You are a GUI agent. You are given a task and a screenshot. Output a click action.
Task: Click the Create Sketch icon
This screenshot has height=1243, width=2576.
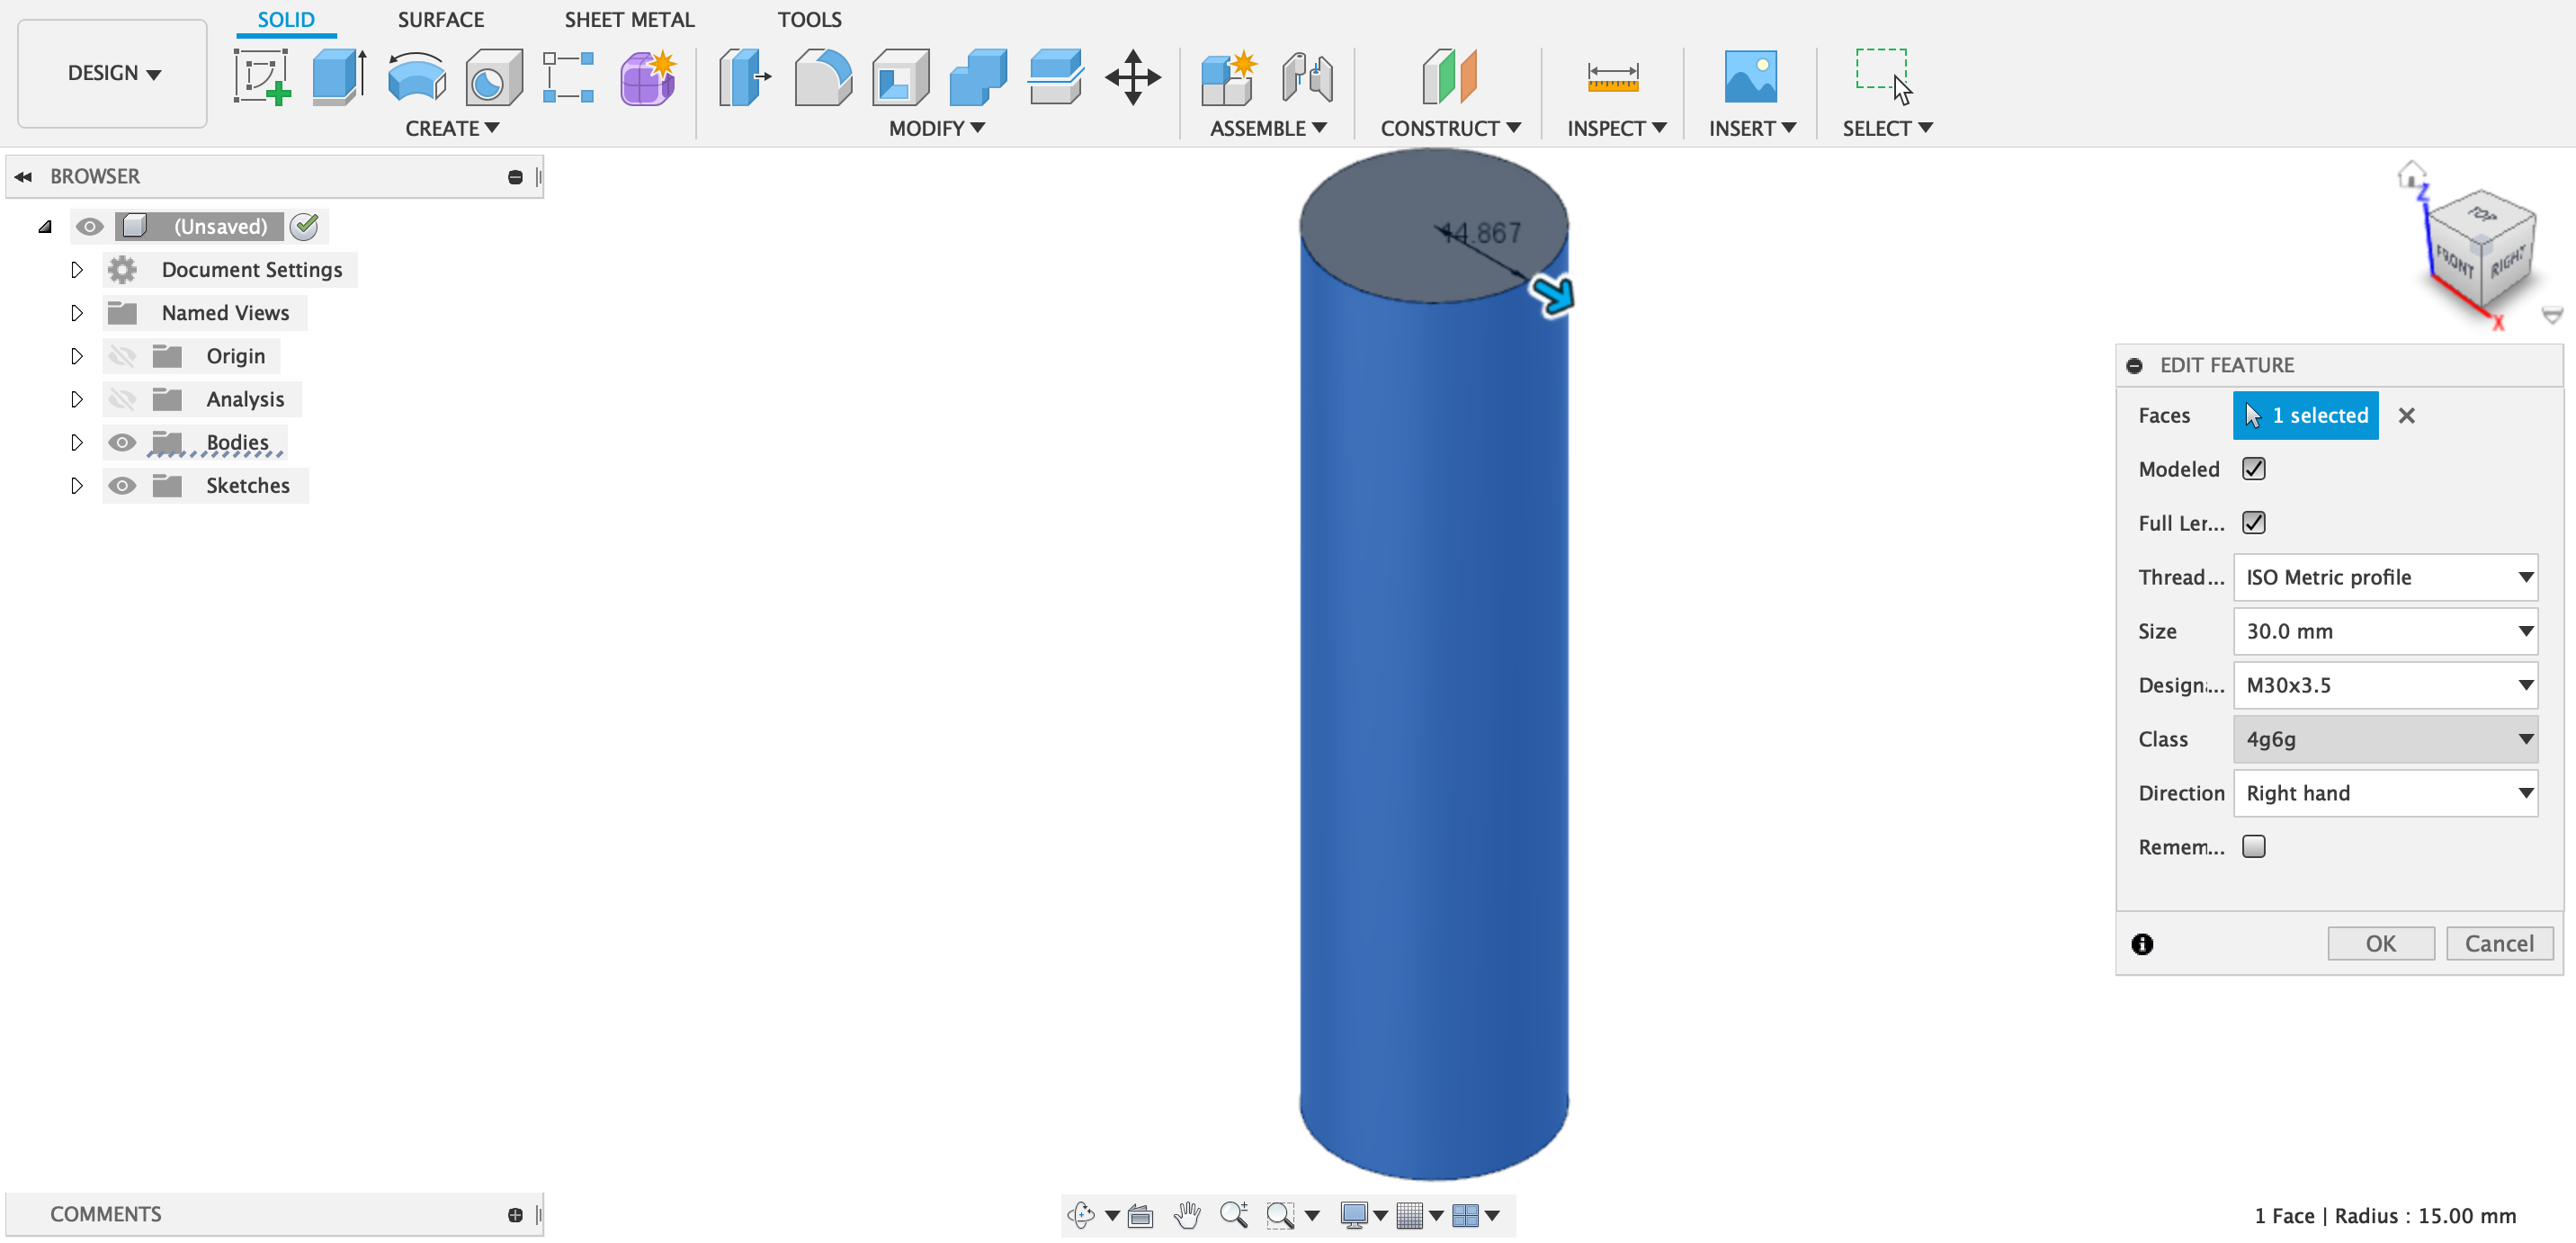point(262,77)
